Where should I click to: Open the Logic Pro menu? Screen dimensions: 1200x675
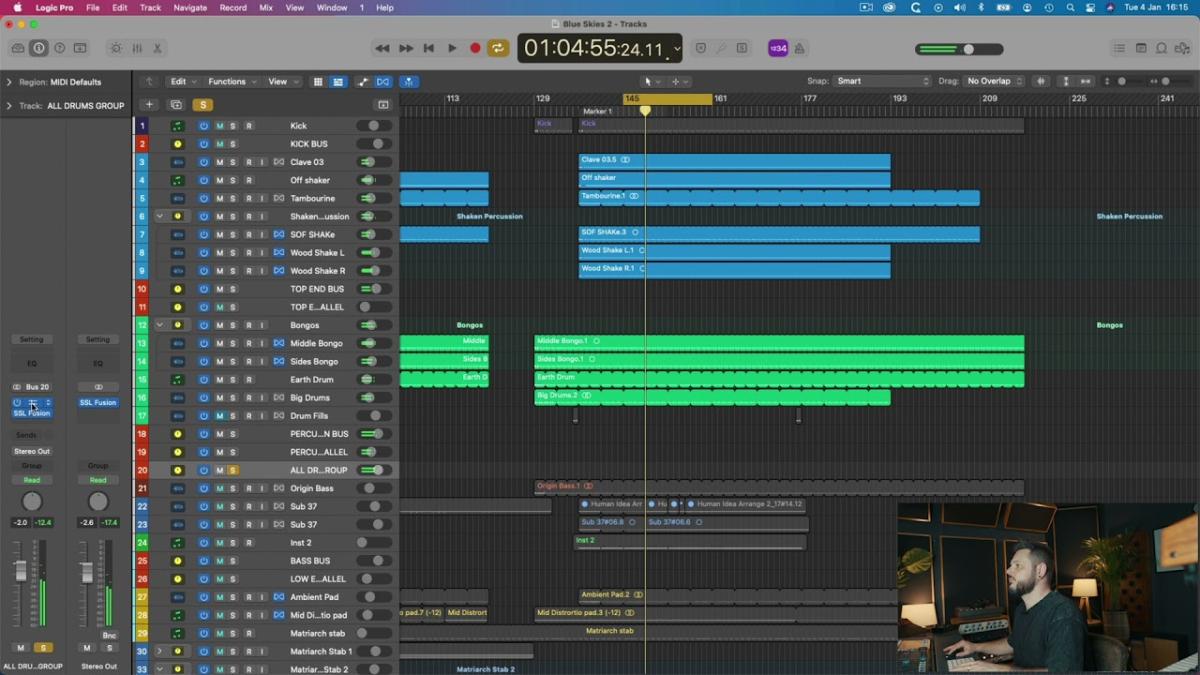pos(54,7)
